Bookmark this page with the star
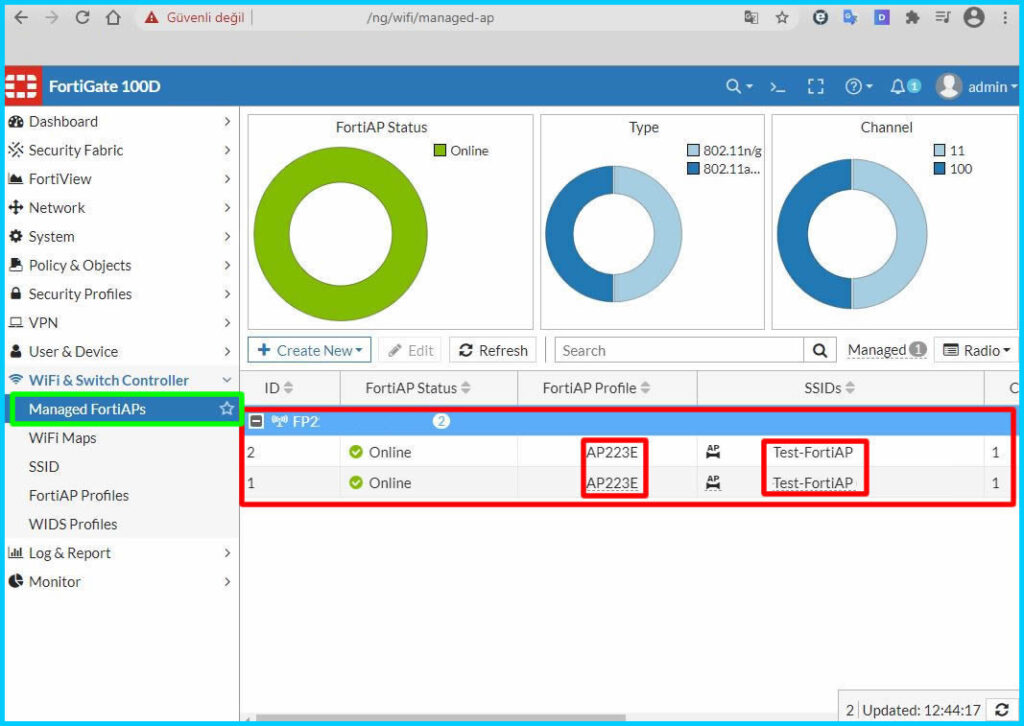This screenshot has height=726, width=1024. 782,18
